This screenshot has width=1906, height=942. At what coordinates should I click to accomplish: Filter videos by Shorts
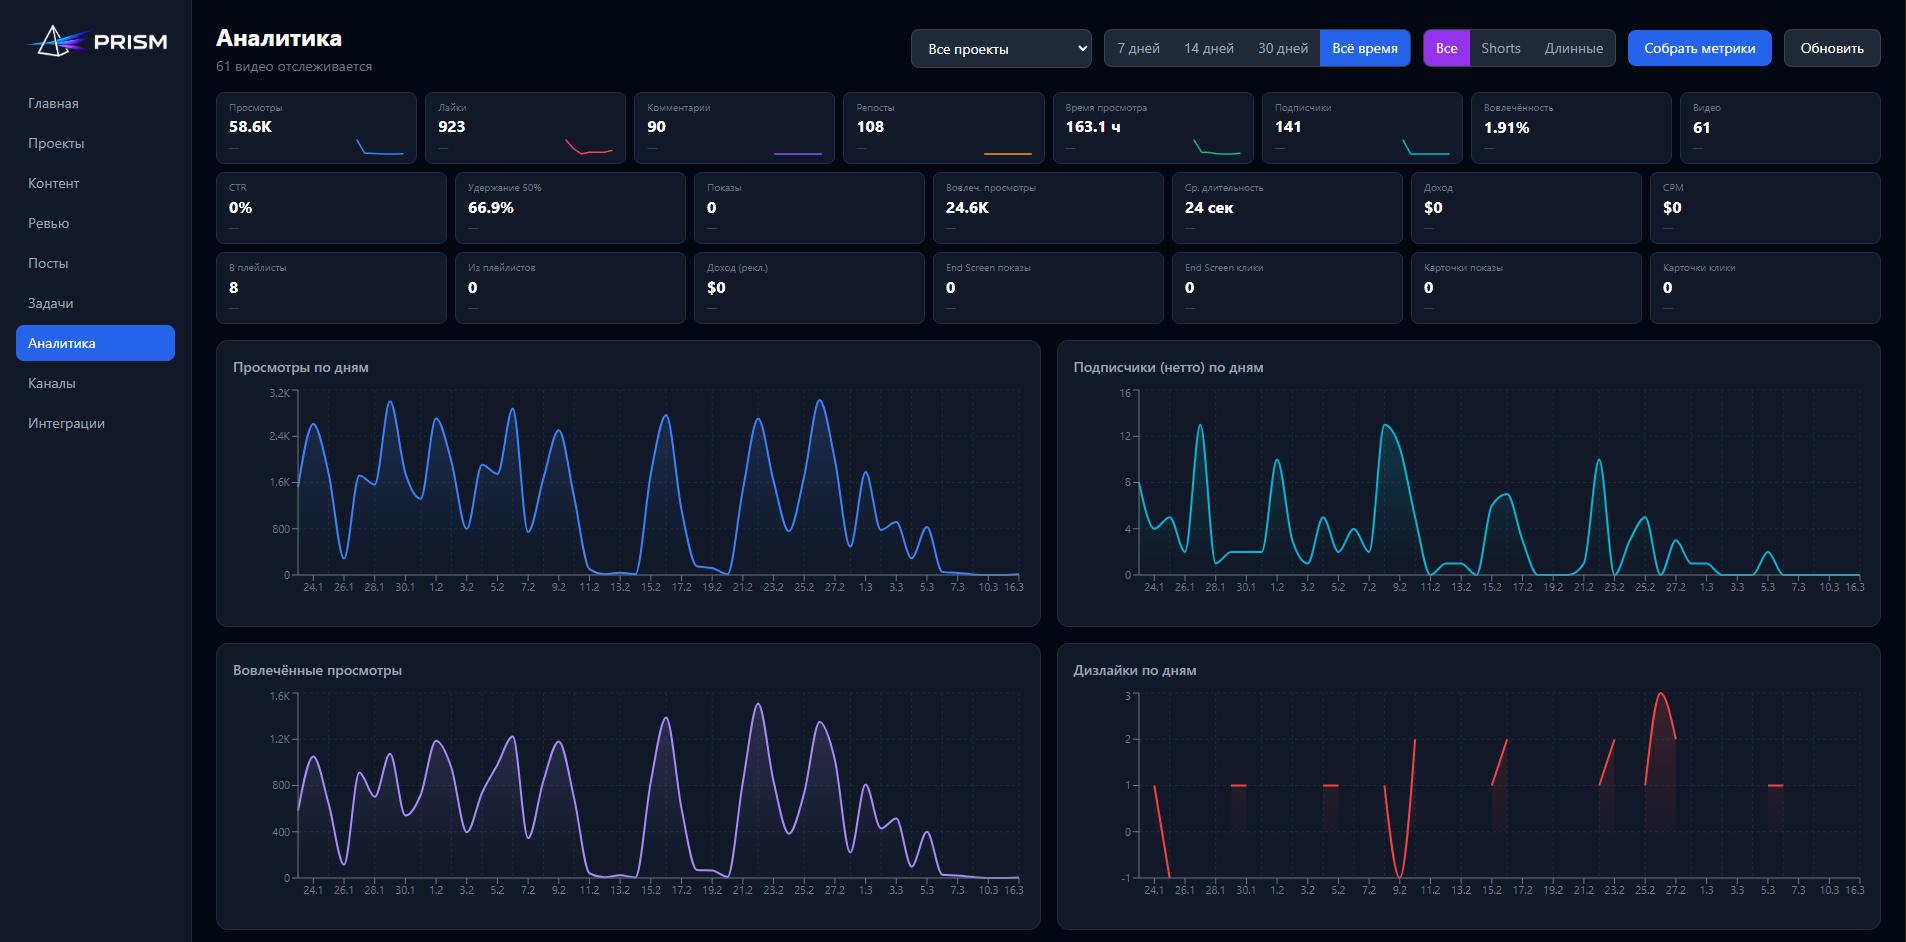pyautogui.click(x=1501, y=48)
